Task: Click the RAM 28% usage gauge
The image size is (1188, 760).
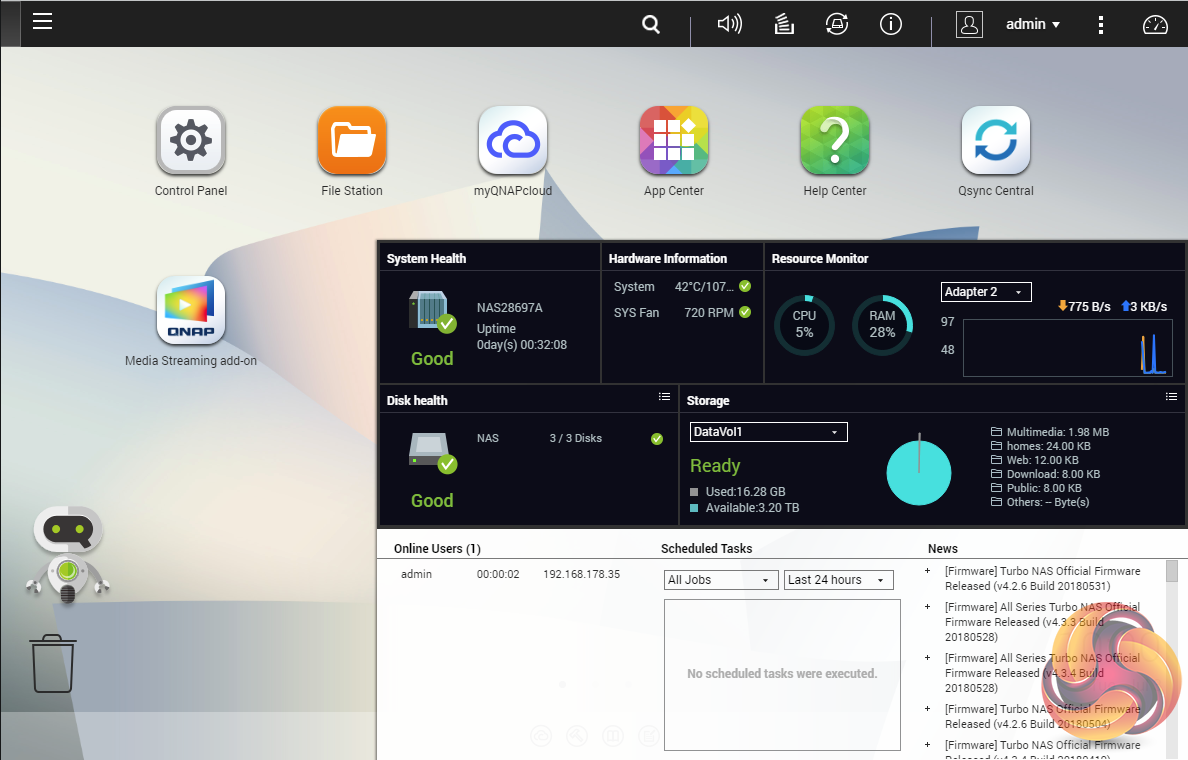Action: (x=882, y=325)
